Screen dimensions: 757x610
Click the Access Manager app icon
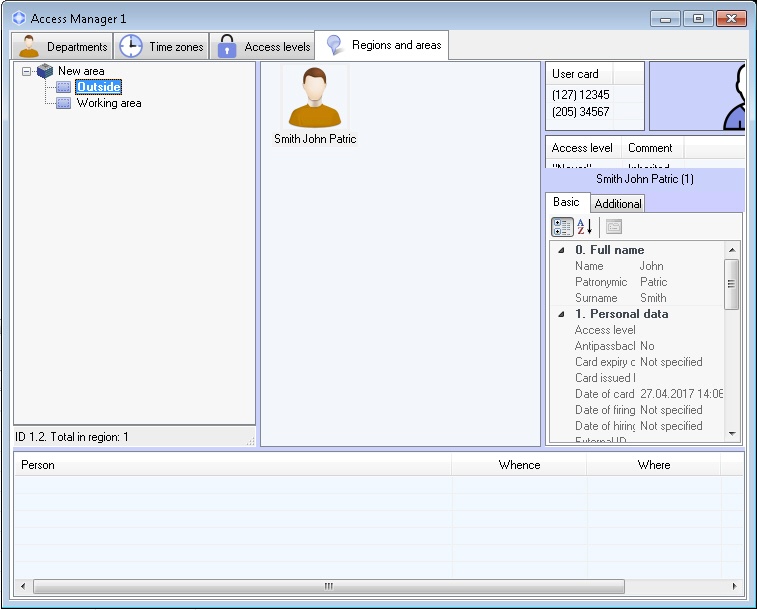(19, 18)
